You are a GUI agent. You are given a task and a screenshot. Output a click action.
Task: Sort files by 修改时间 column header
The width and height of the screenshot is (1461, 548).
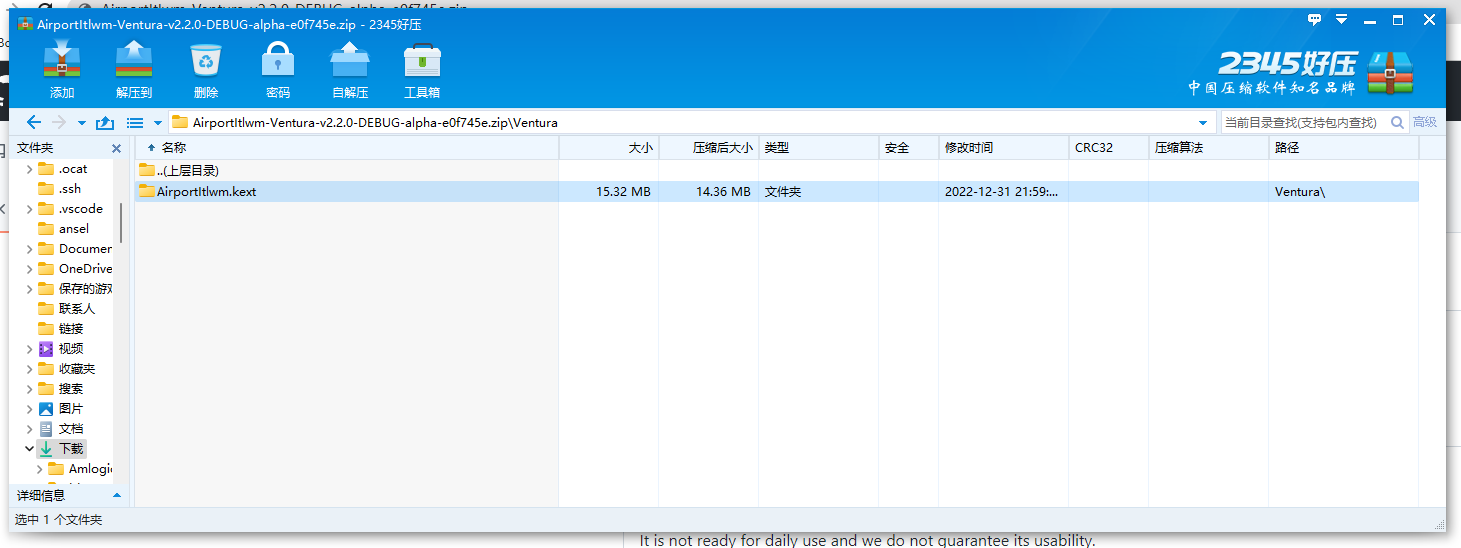(x=969, y=148)
